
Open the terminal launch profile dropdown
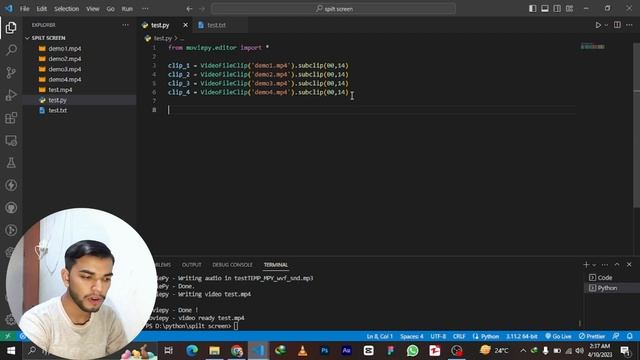pos(594,265)
